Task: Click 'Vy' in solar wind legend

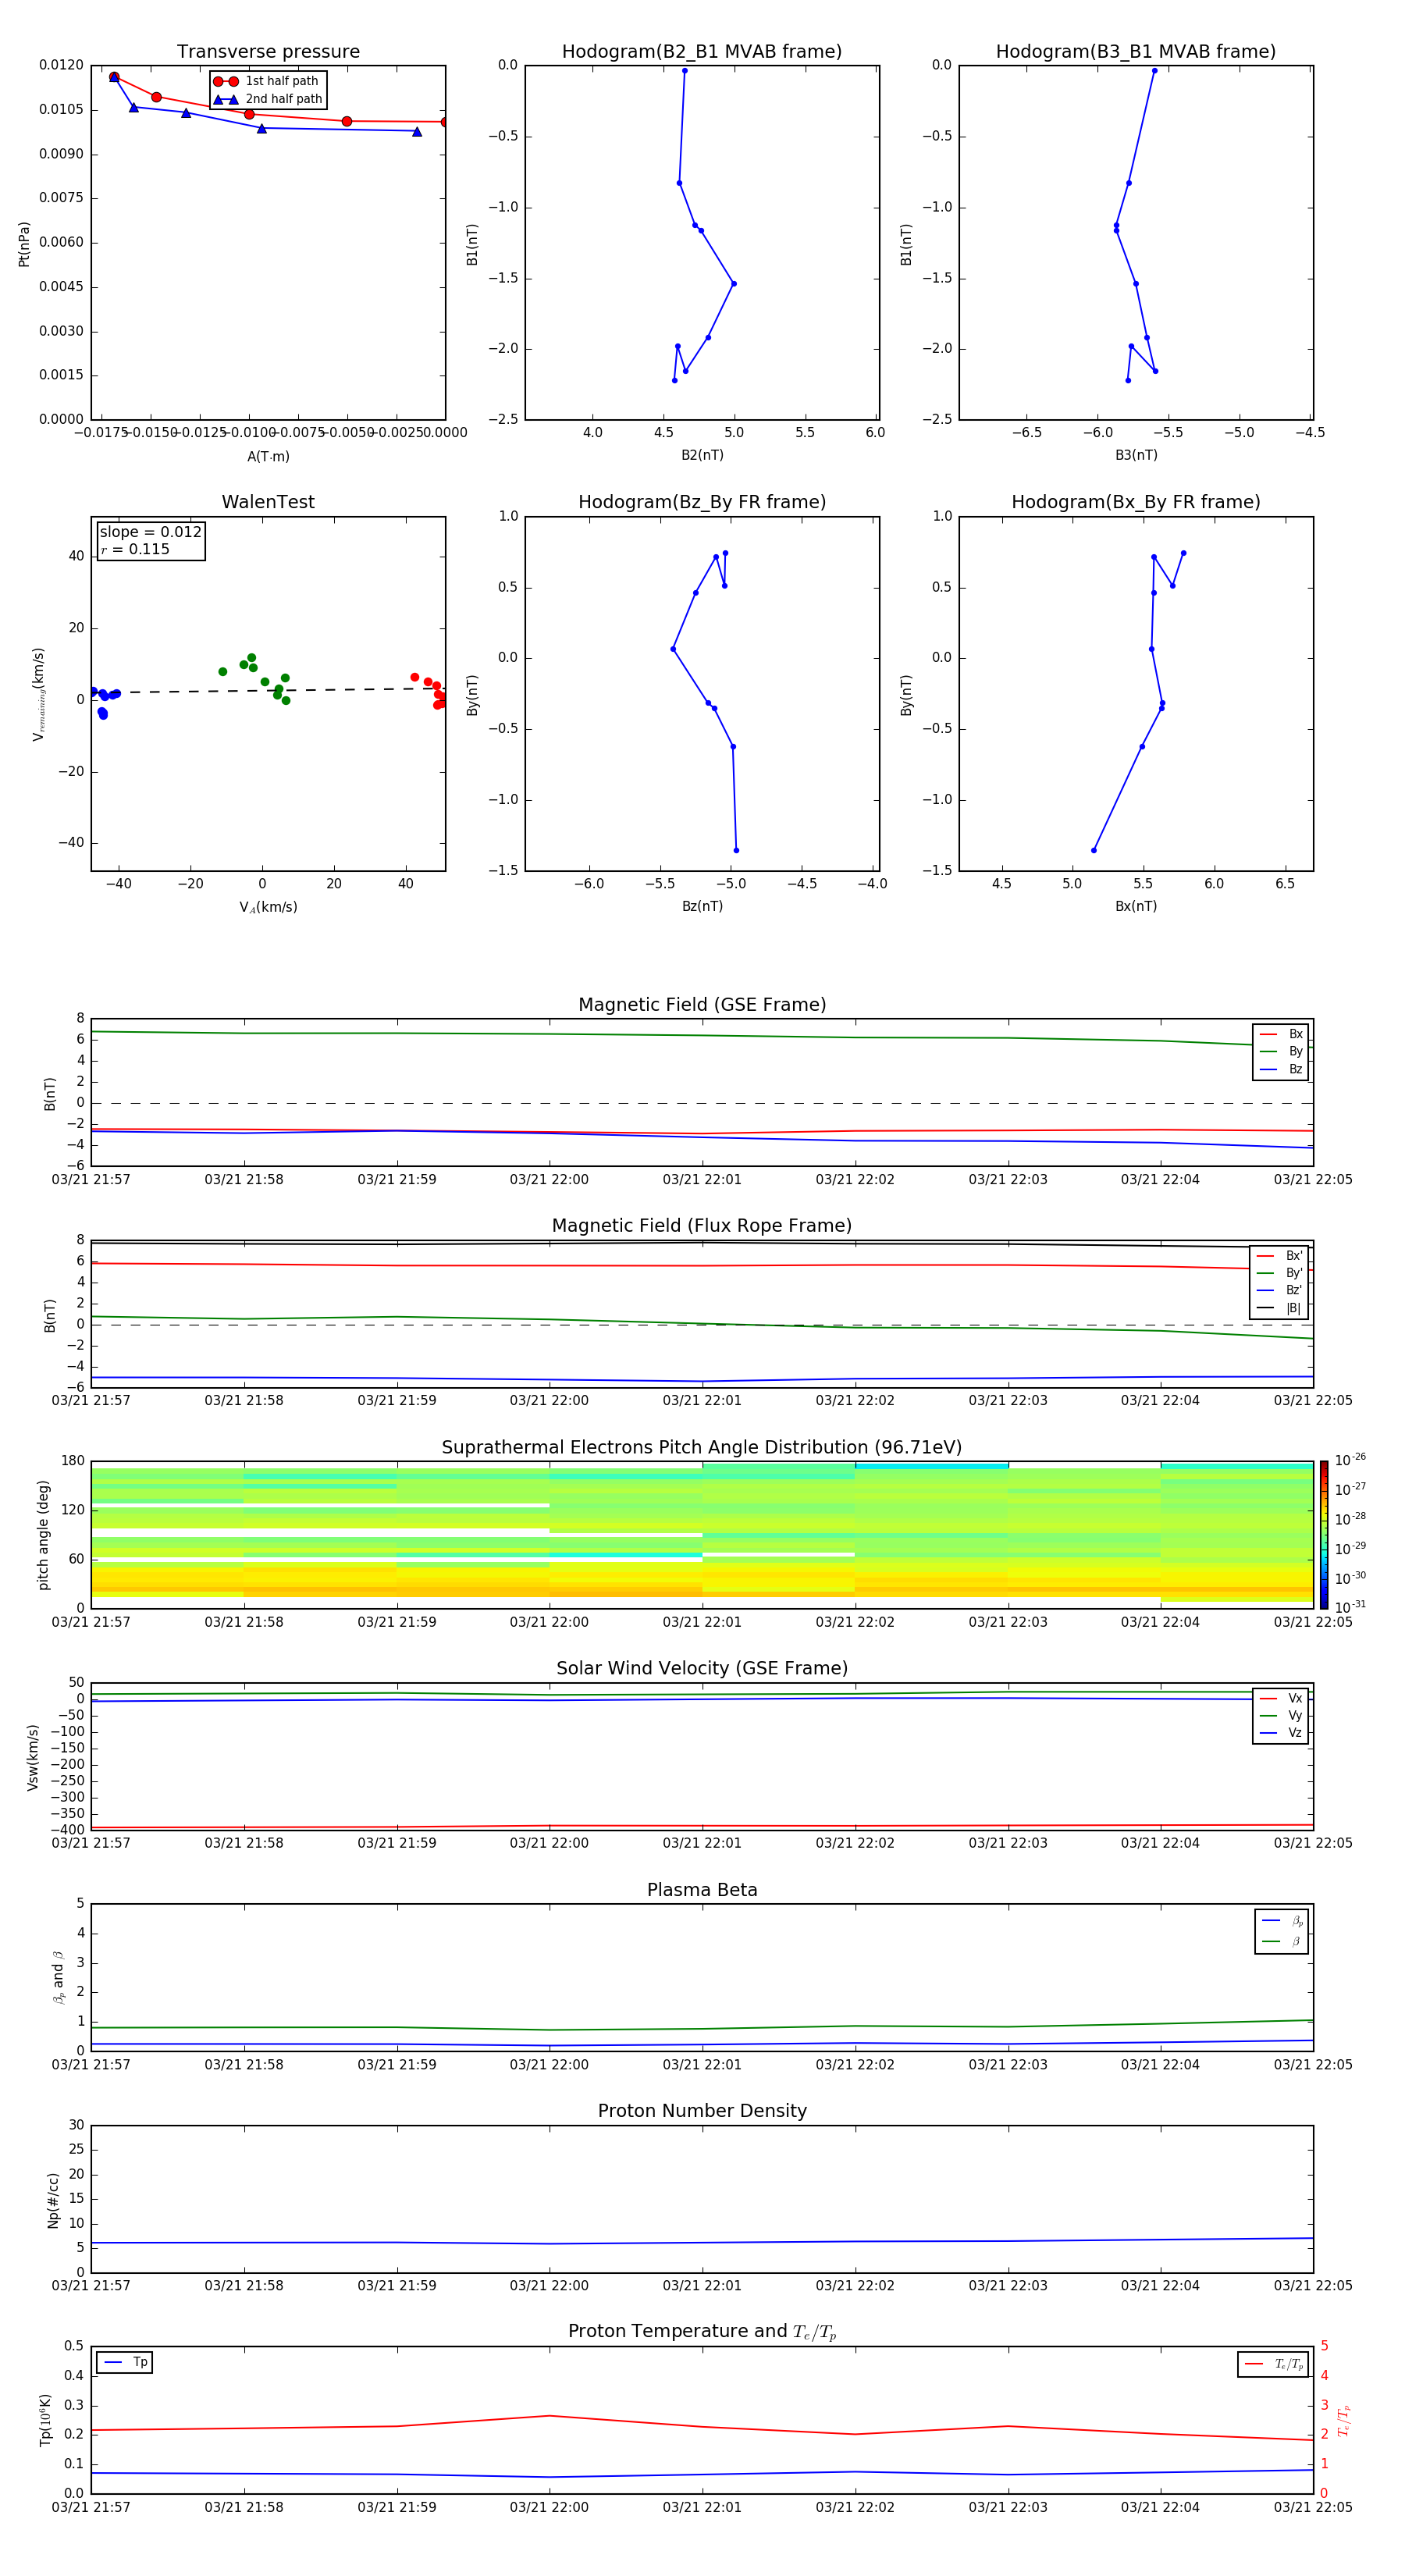Action: click(1281, 1715)
